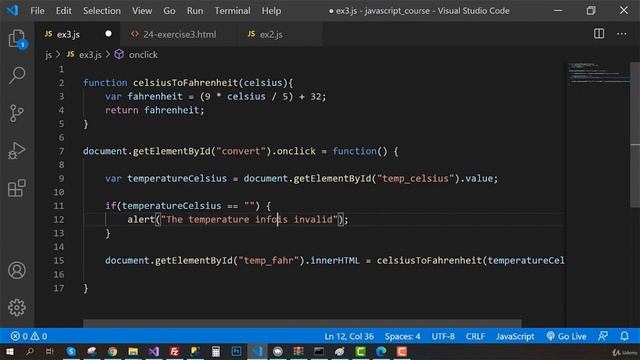Click the Ln 12, Col 36 cursor position
The height and width of the screenshot is (360, 640).
(x=349, y=336)
